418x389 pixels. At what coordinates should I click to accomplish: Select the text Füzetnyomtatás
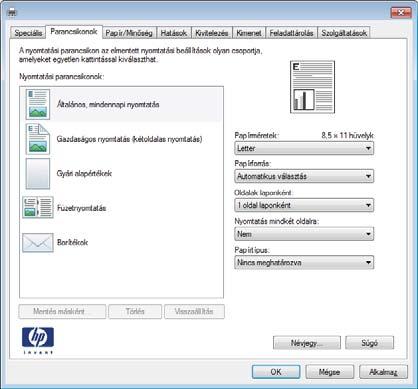pos(81,208)
